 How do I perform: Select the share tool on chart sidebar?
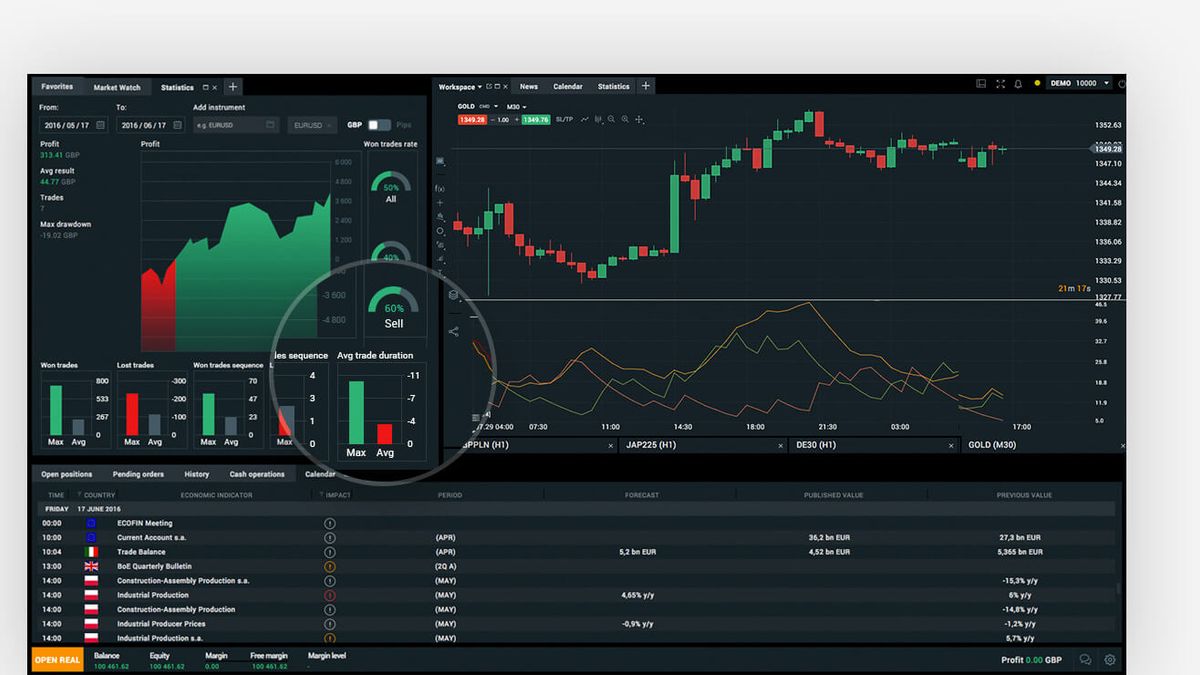pos(453,331)
